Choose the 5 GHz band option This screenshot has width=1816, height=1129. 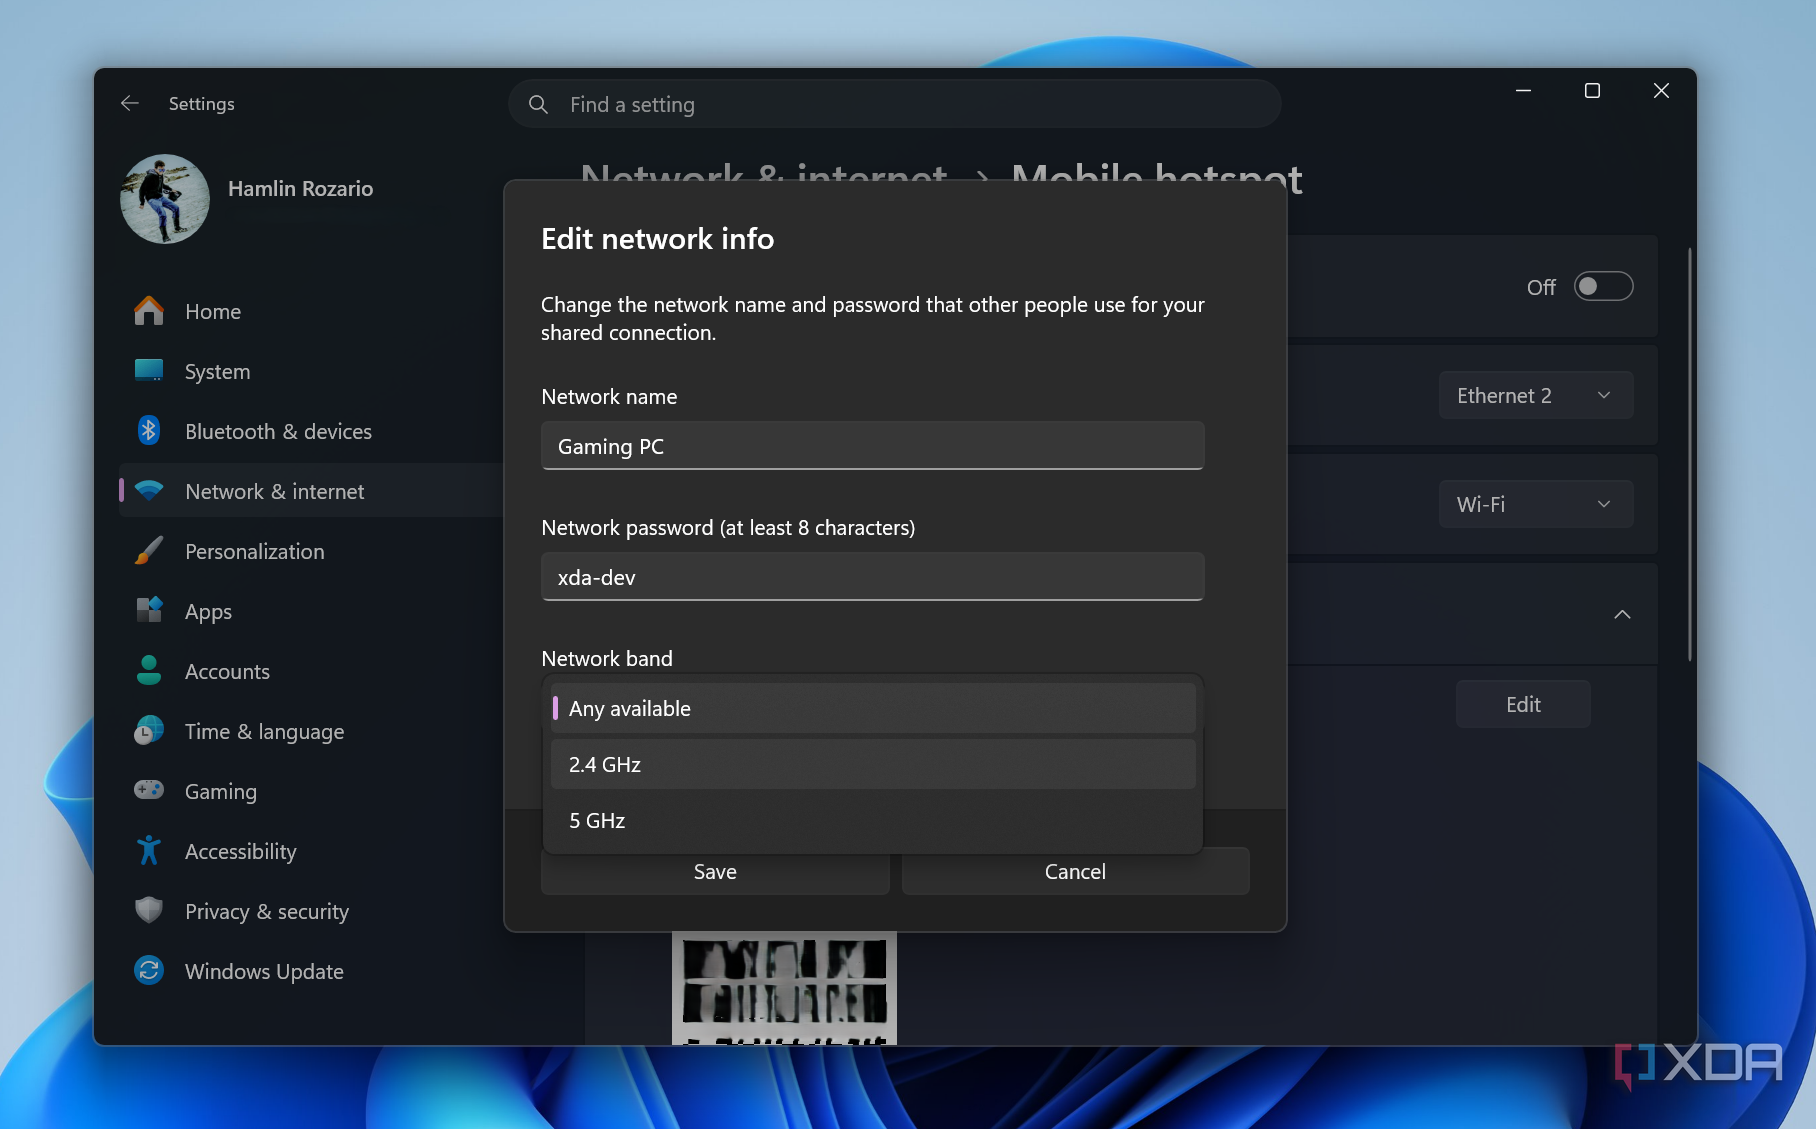[873, 820]
